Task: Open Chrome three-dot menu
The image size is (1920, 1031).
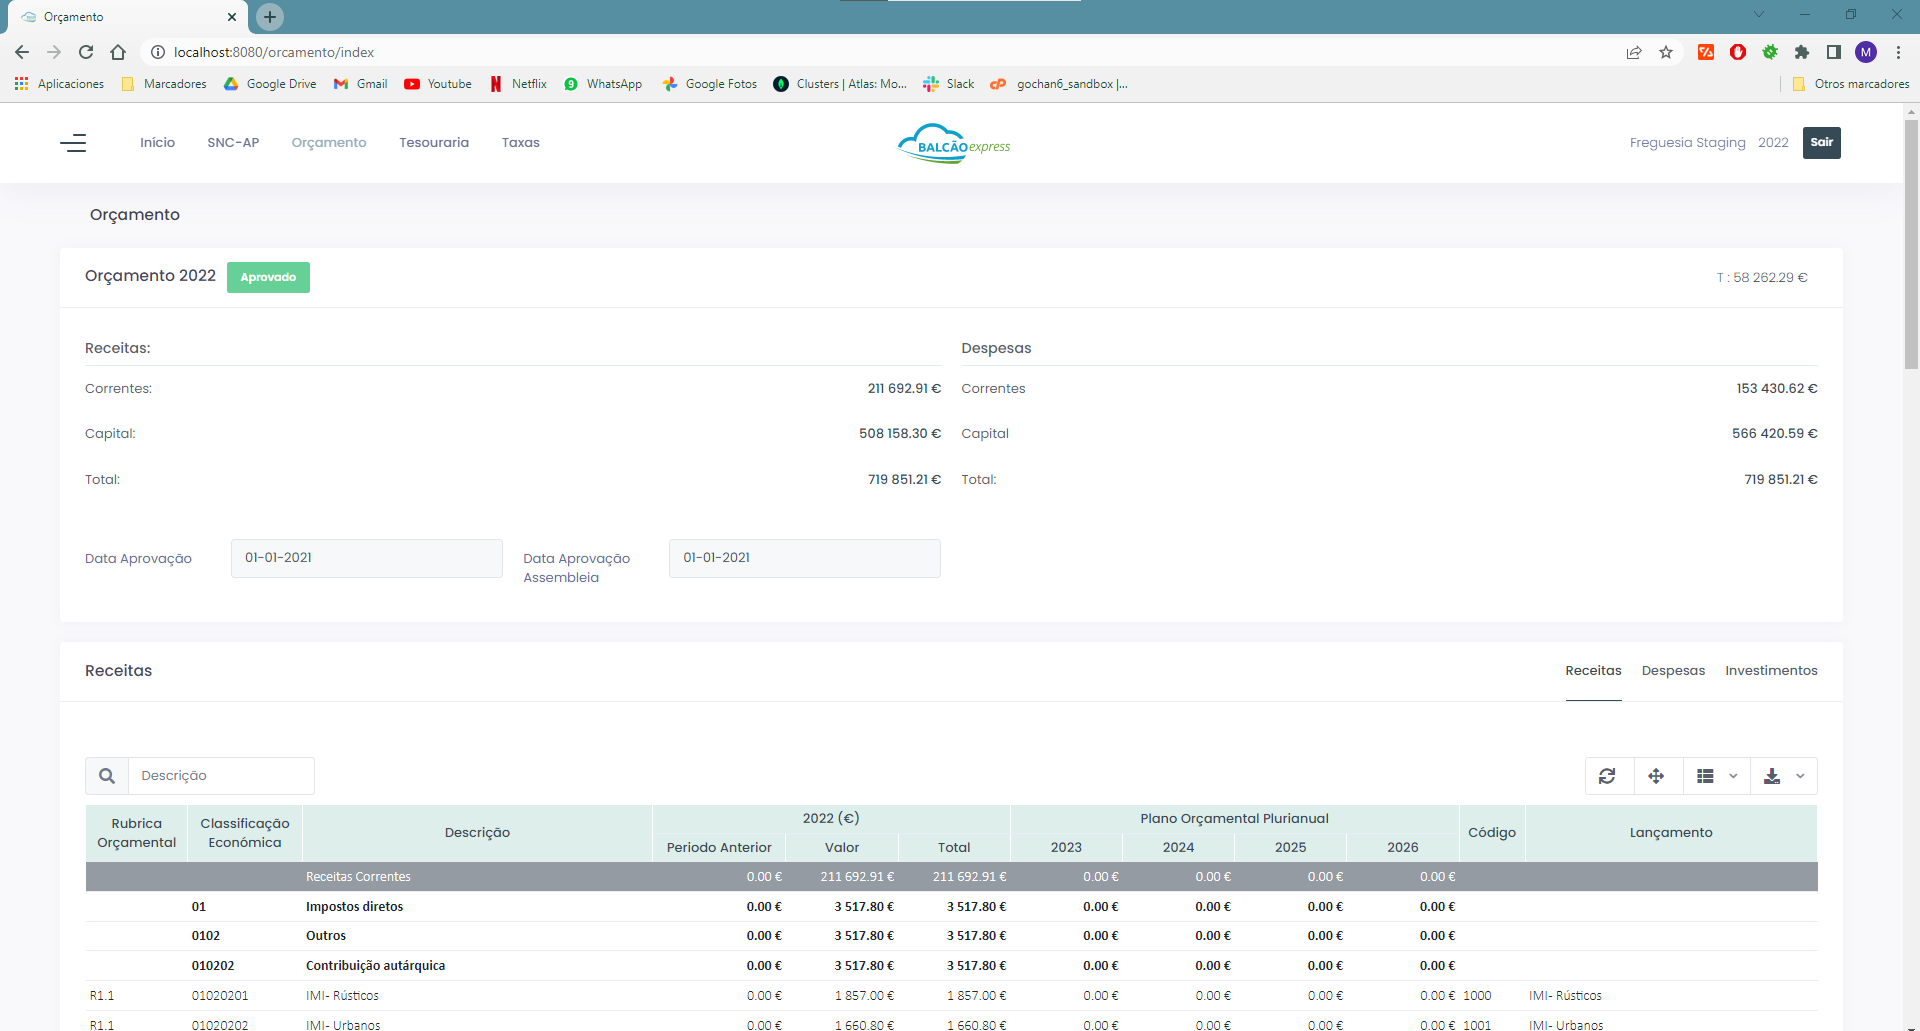Action: click(1898, 52)
